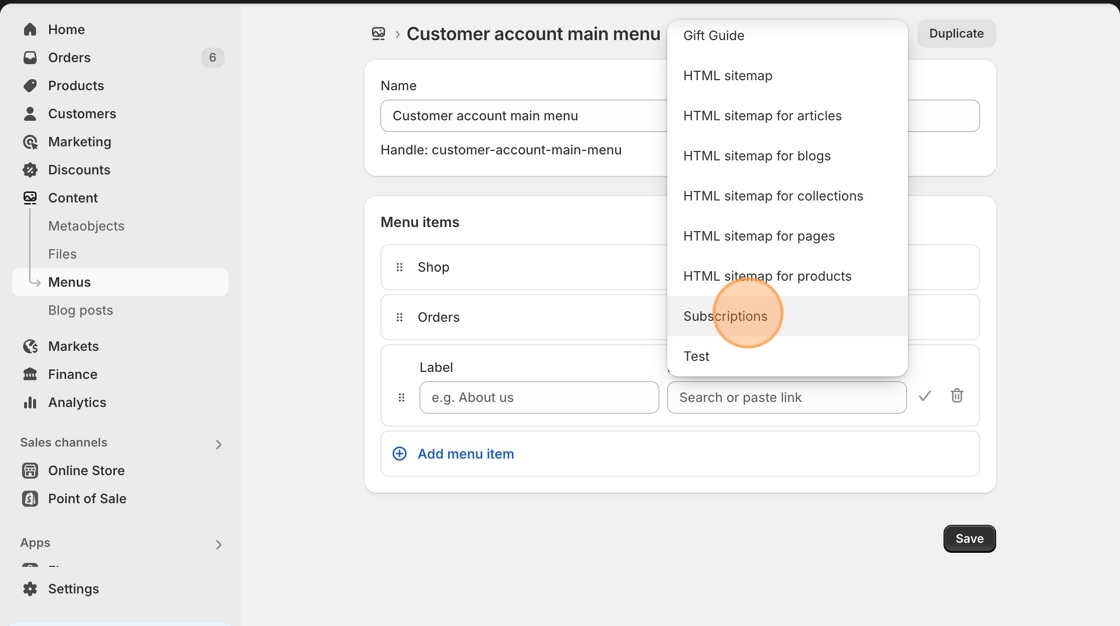Click the Search or paste link field
This screenshot has height=626, width=1120.
(786, 397)
